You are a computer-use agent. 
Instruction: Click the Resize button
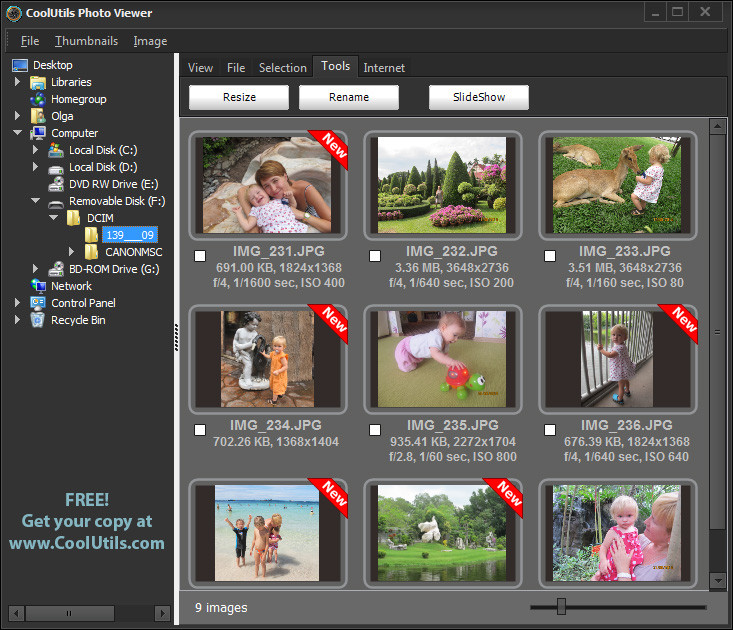(x=239, y=97)
